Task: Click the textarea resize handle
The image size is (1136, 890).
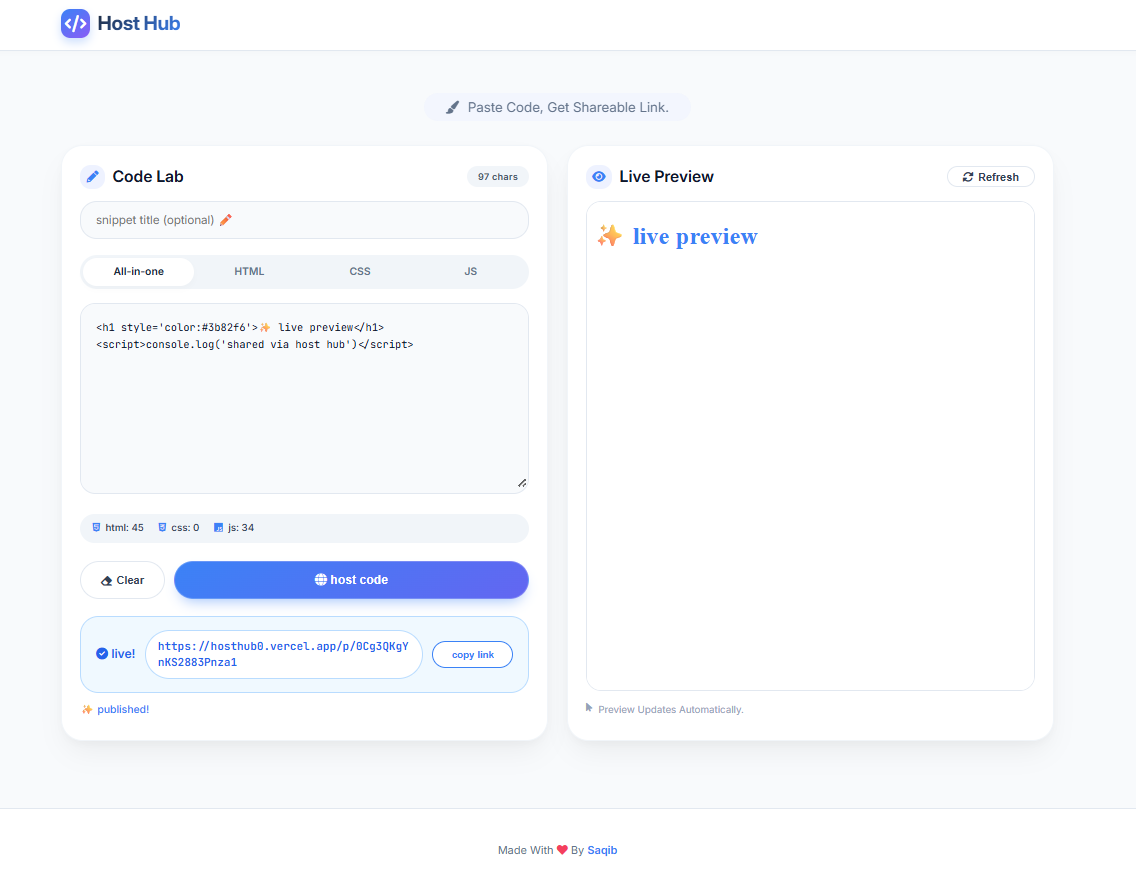Action: click(x=522, y=483)
